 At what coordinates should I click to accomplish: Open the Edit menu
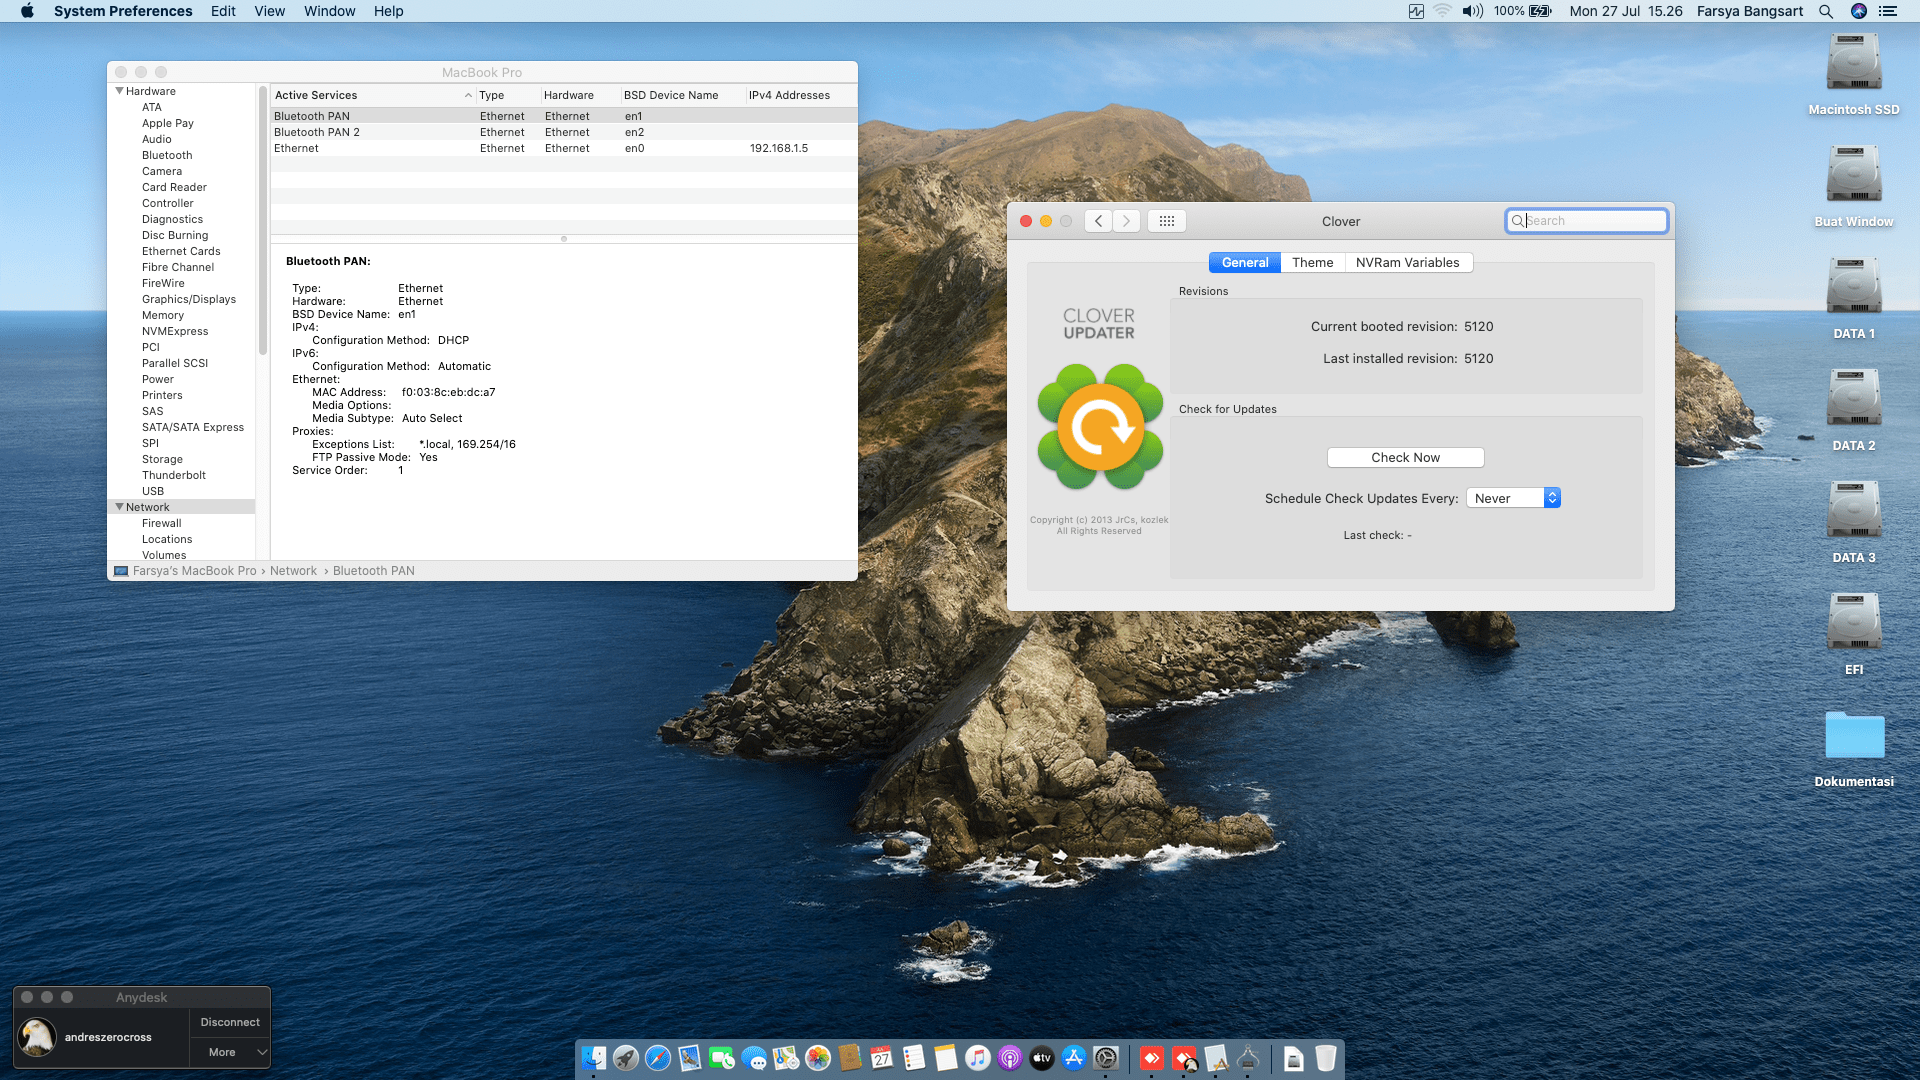point(223,11)
